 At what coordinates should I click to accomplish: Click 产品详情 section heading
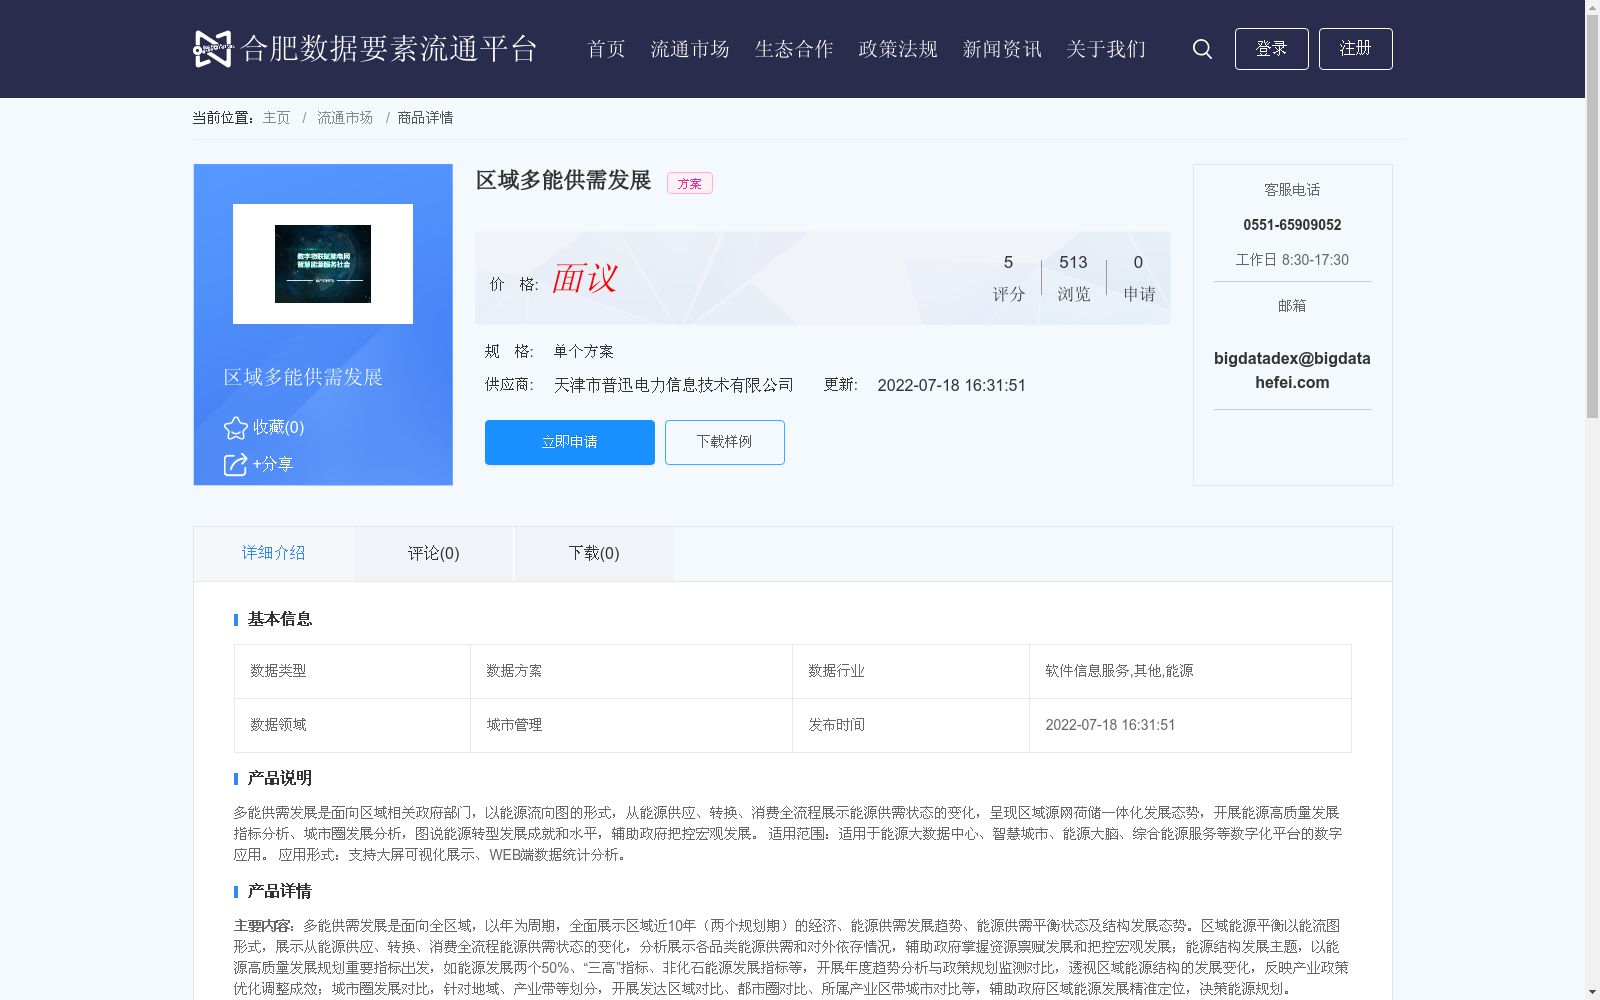pyautogui.click(x=280, y=891)
